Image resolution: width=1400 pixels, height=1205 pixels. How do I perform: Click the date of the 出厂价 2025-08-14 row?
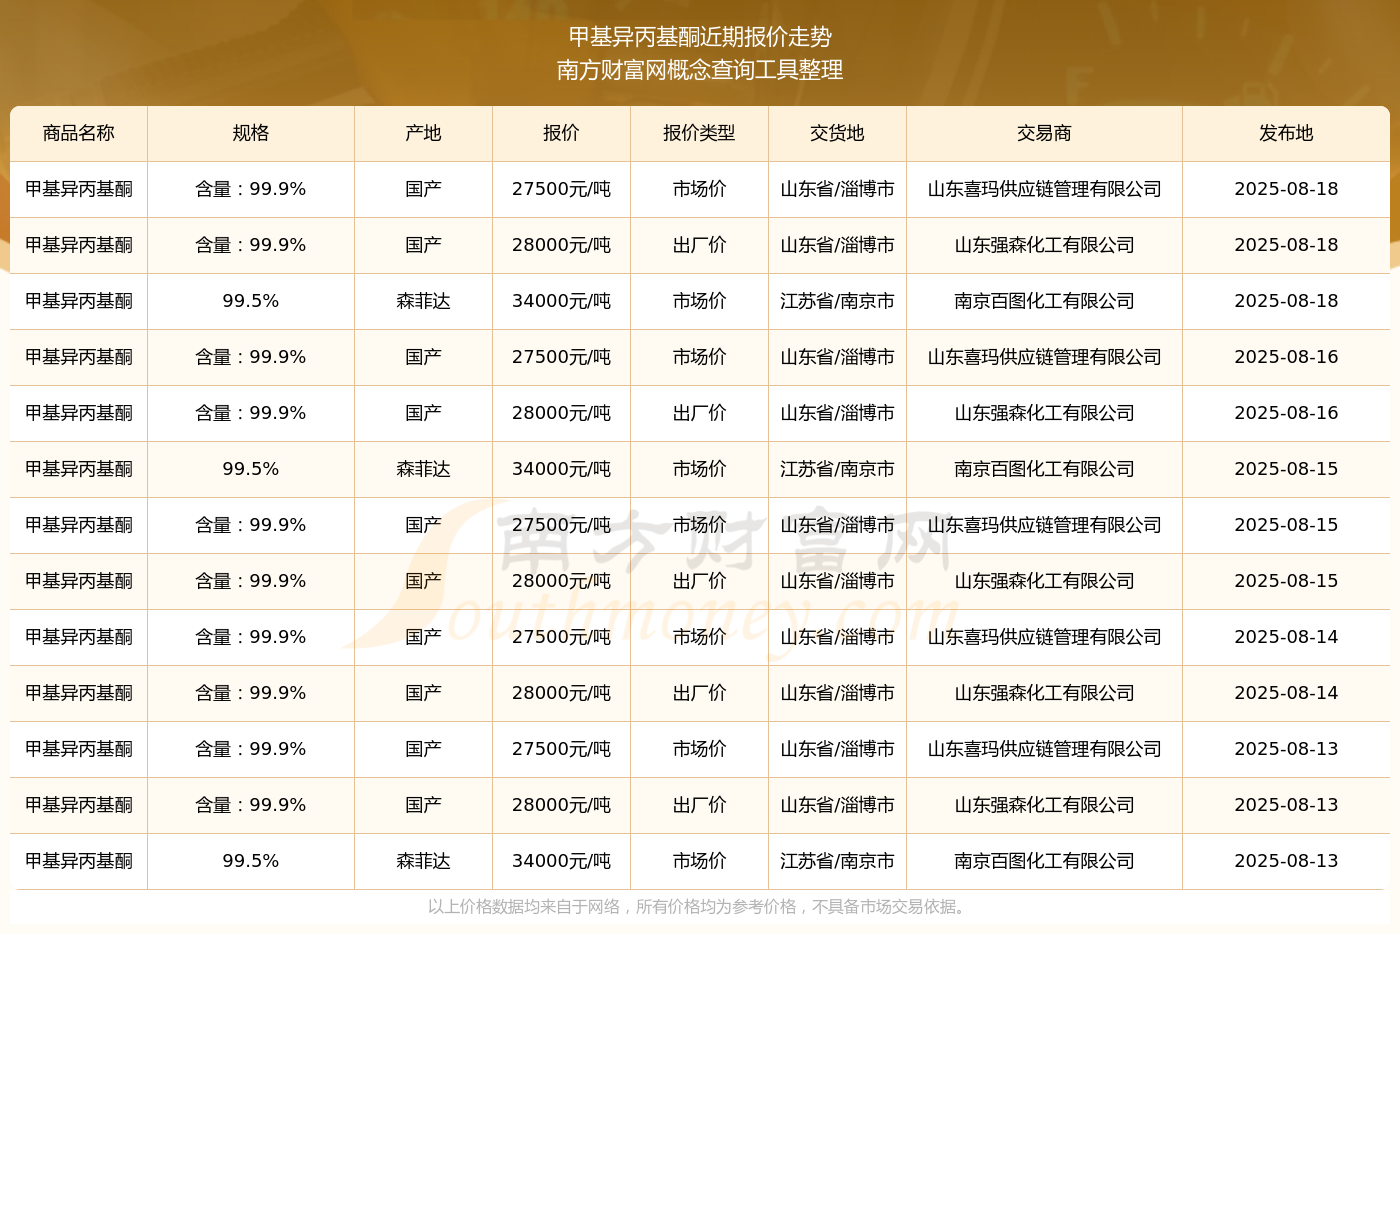point(1286,693)
